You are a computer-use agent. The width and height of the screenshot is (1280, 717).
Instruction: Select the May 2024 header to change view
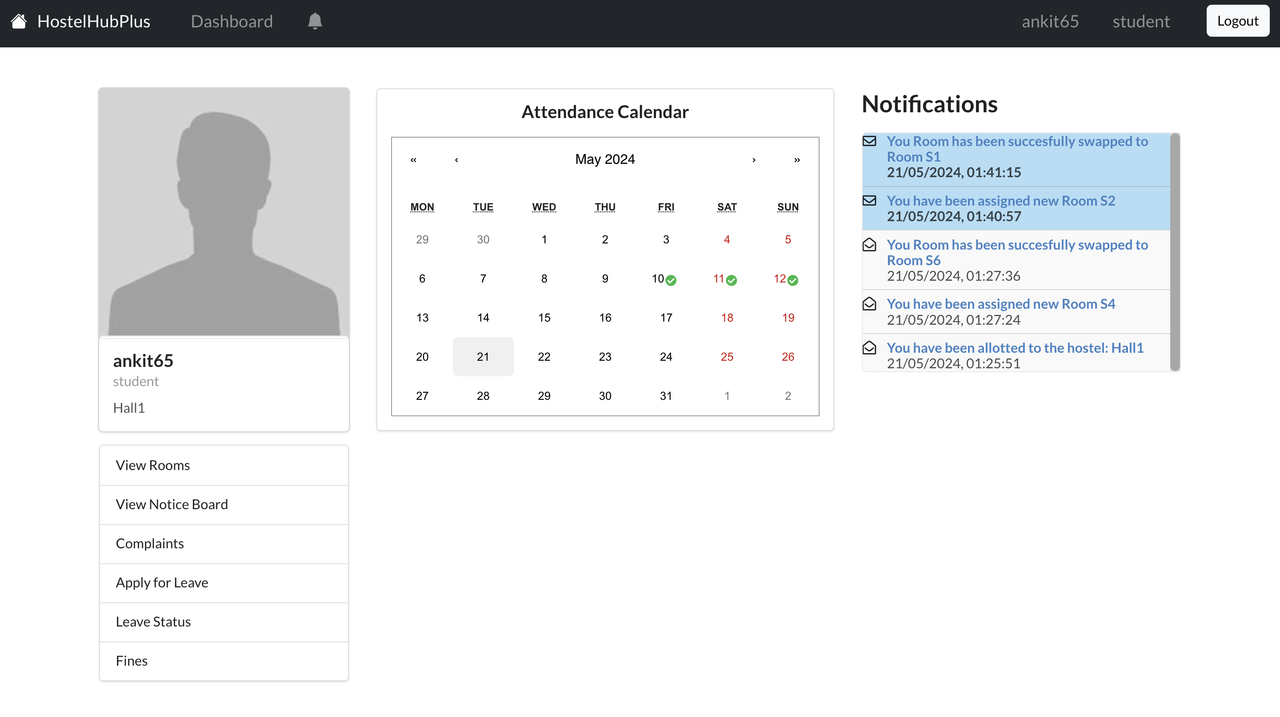point(605,159)
